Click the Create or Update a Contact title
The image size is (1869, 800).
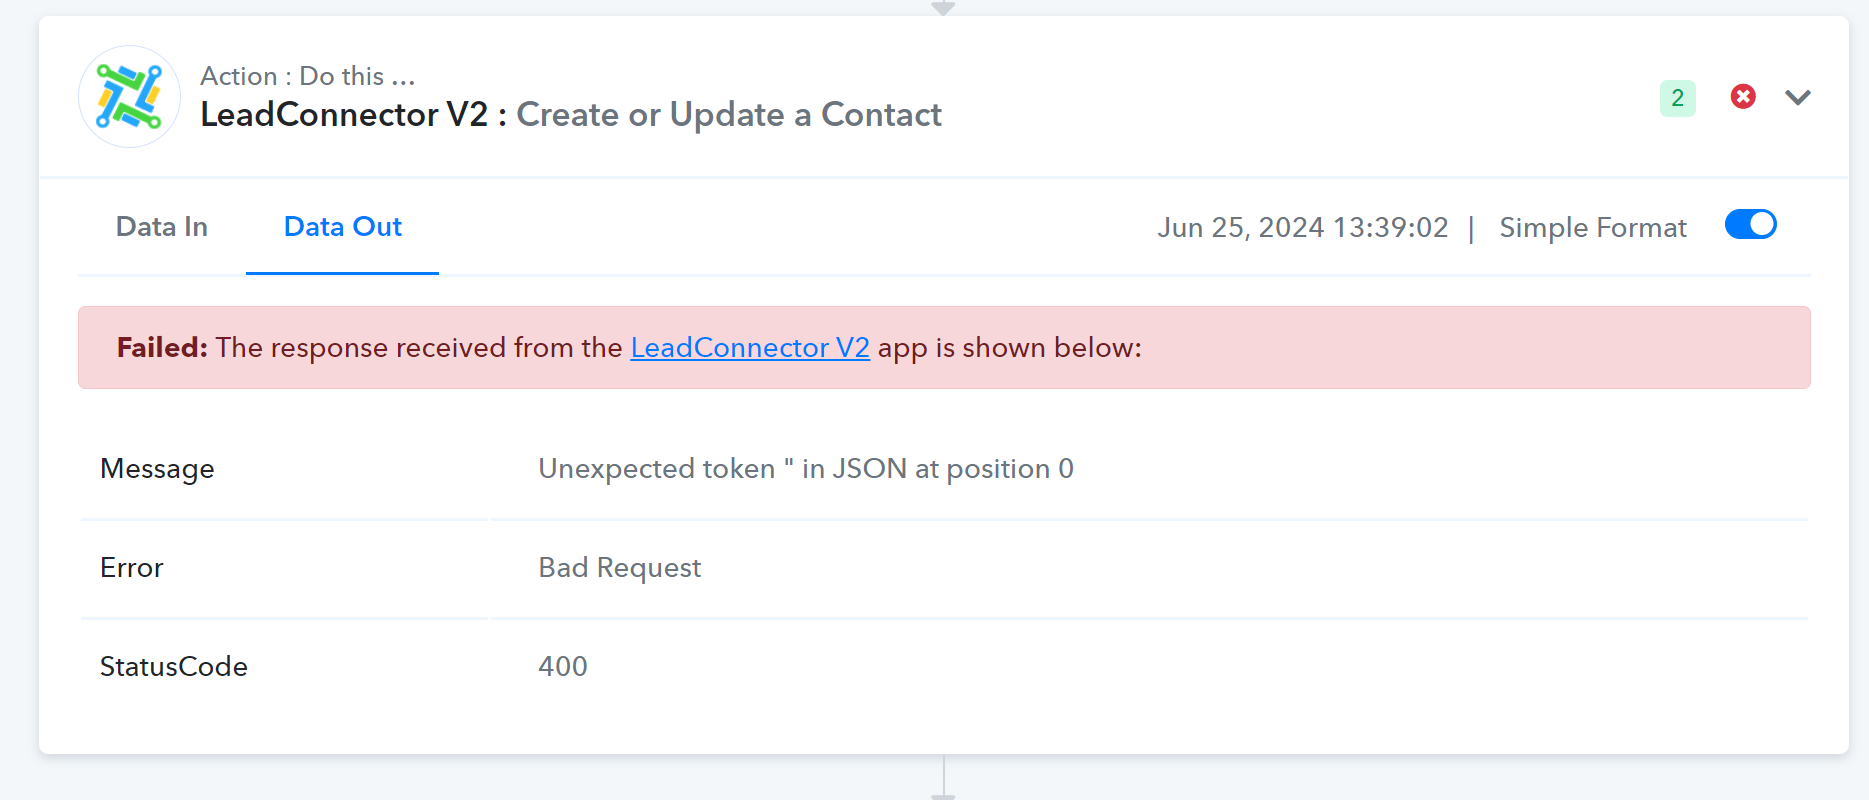click(x=728, y=115)
